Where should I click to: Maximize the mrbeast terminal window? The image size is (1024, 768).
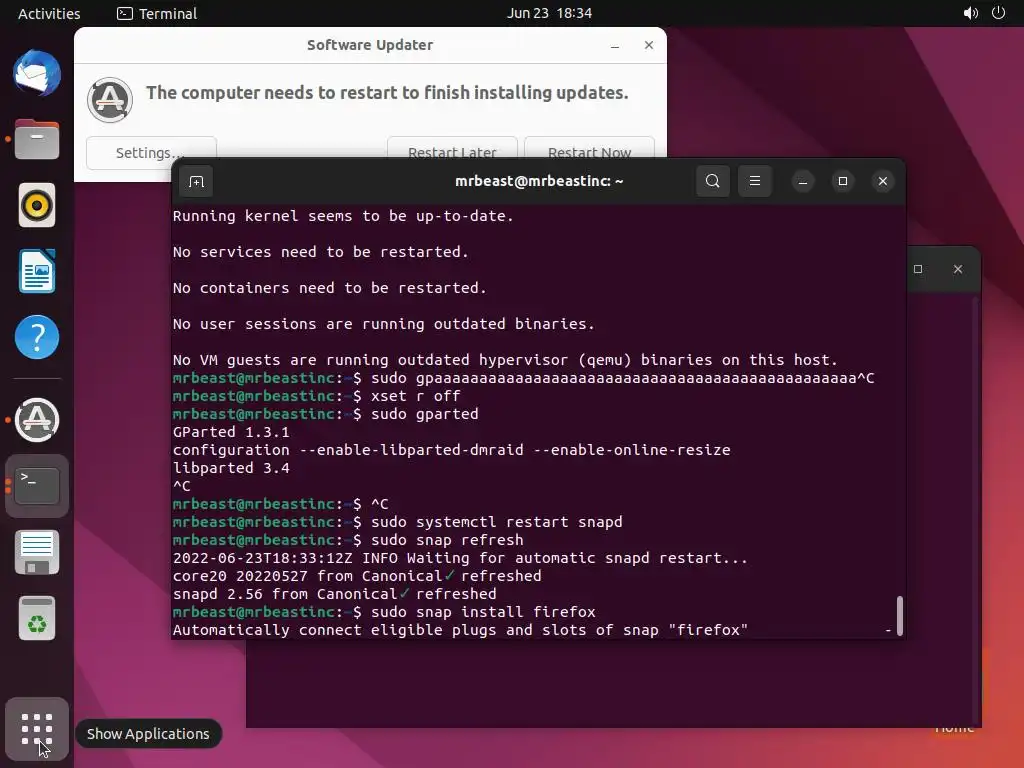pos(842,181)
